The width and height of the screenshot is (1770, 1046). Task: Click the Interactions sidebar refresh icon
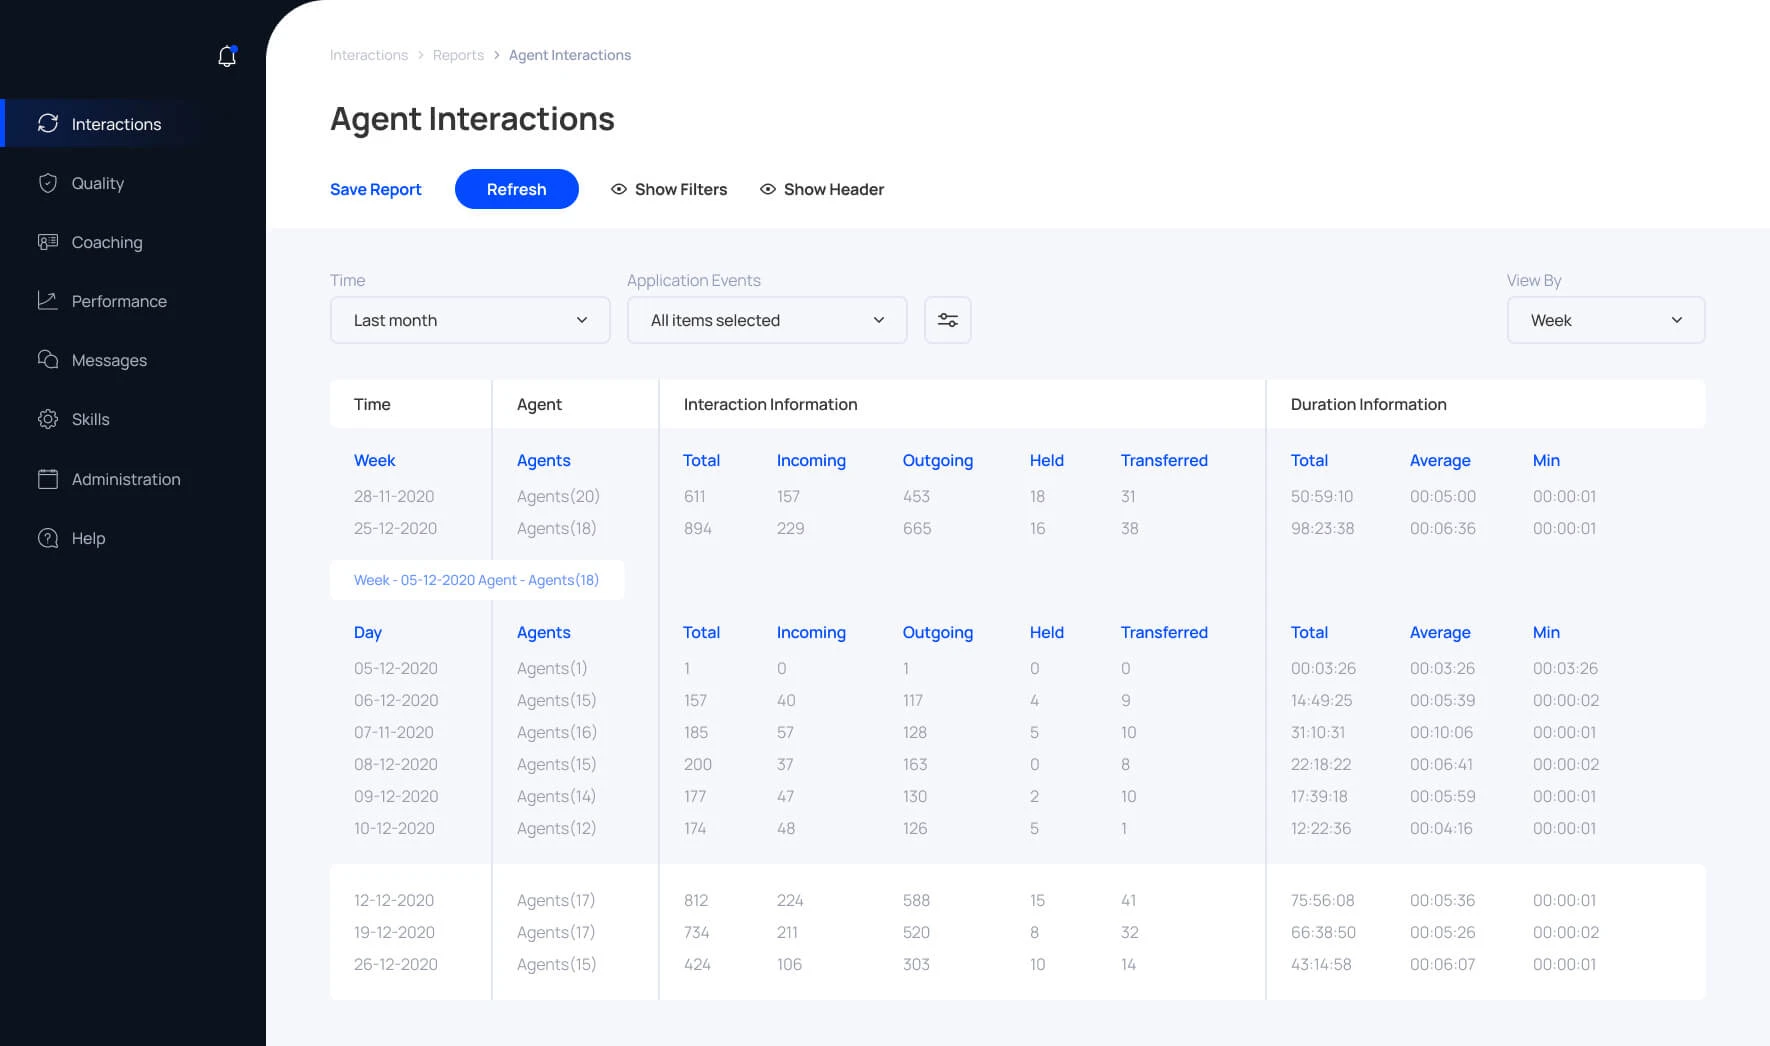pyautogui.click(x=48, y=123)
